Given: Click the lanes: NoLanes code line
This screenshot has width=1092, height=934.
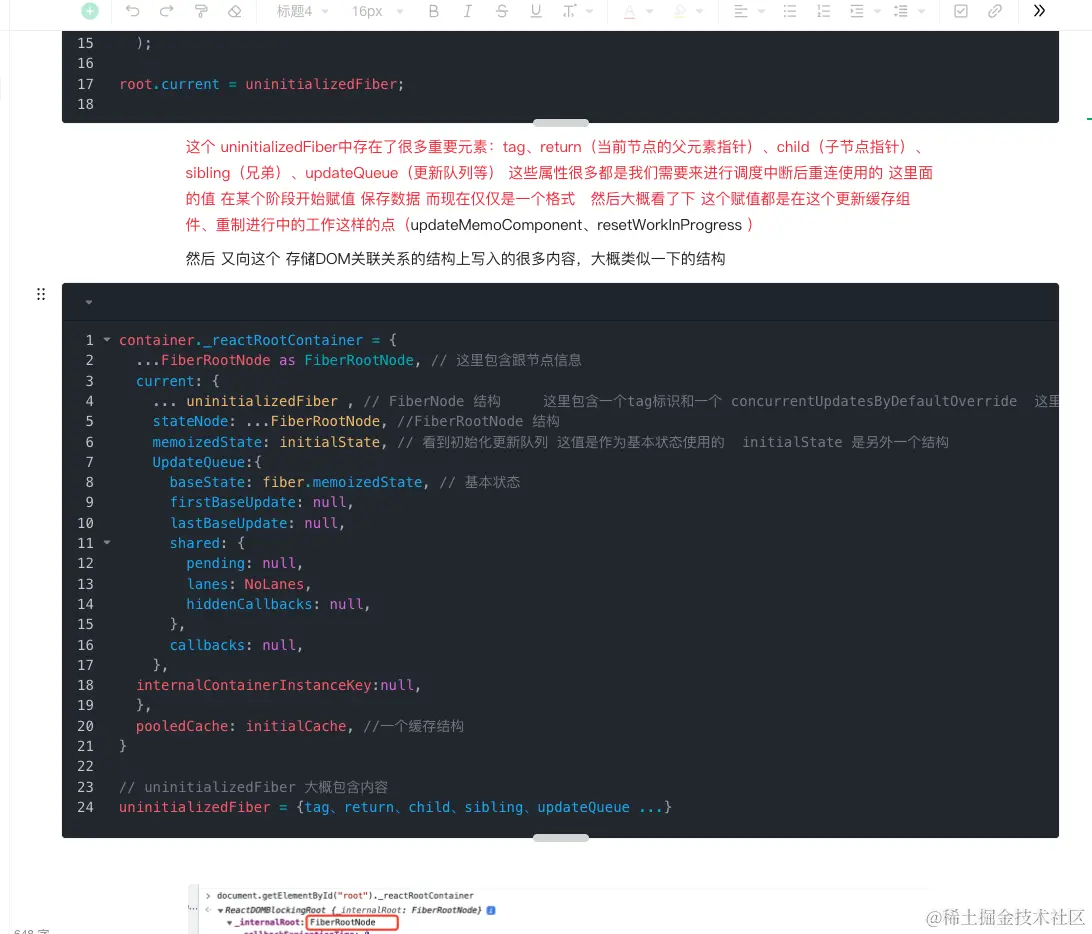Looking at the screenshot, I should [x=249, y=584].
